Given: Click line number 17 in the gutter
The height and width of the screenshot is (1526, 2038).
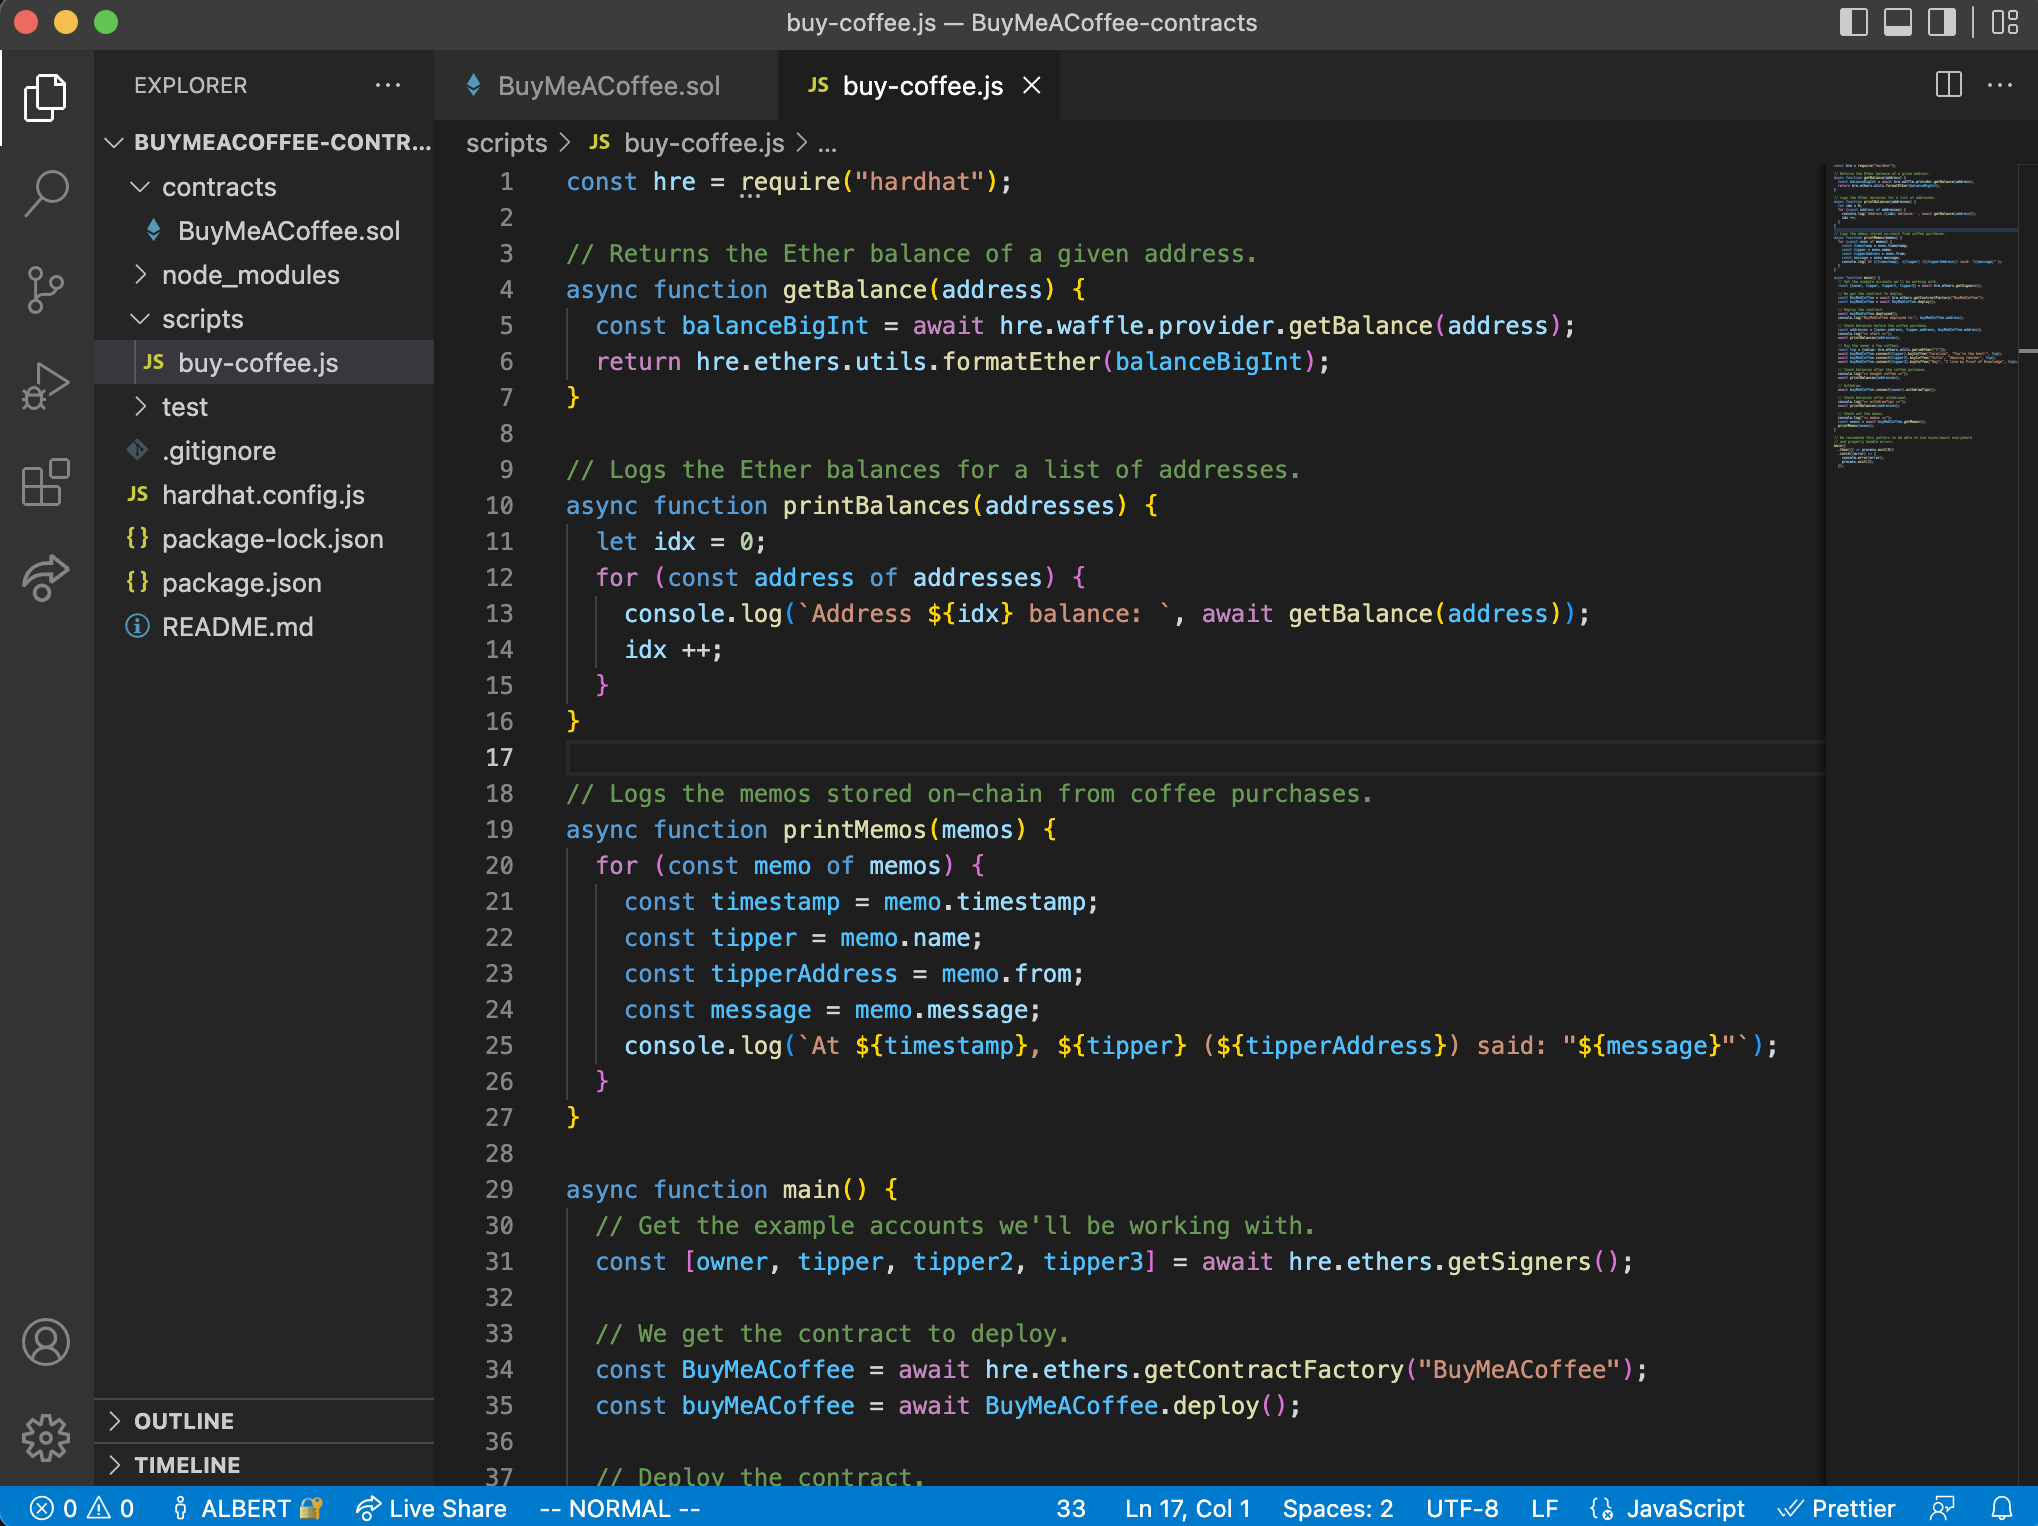Looking at the screenshot, I should [x=499, y=757].
